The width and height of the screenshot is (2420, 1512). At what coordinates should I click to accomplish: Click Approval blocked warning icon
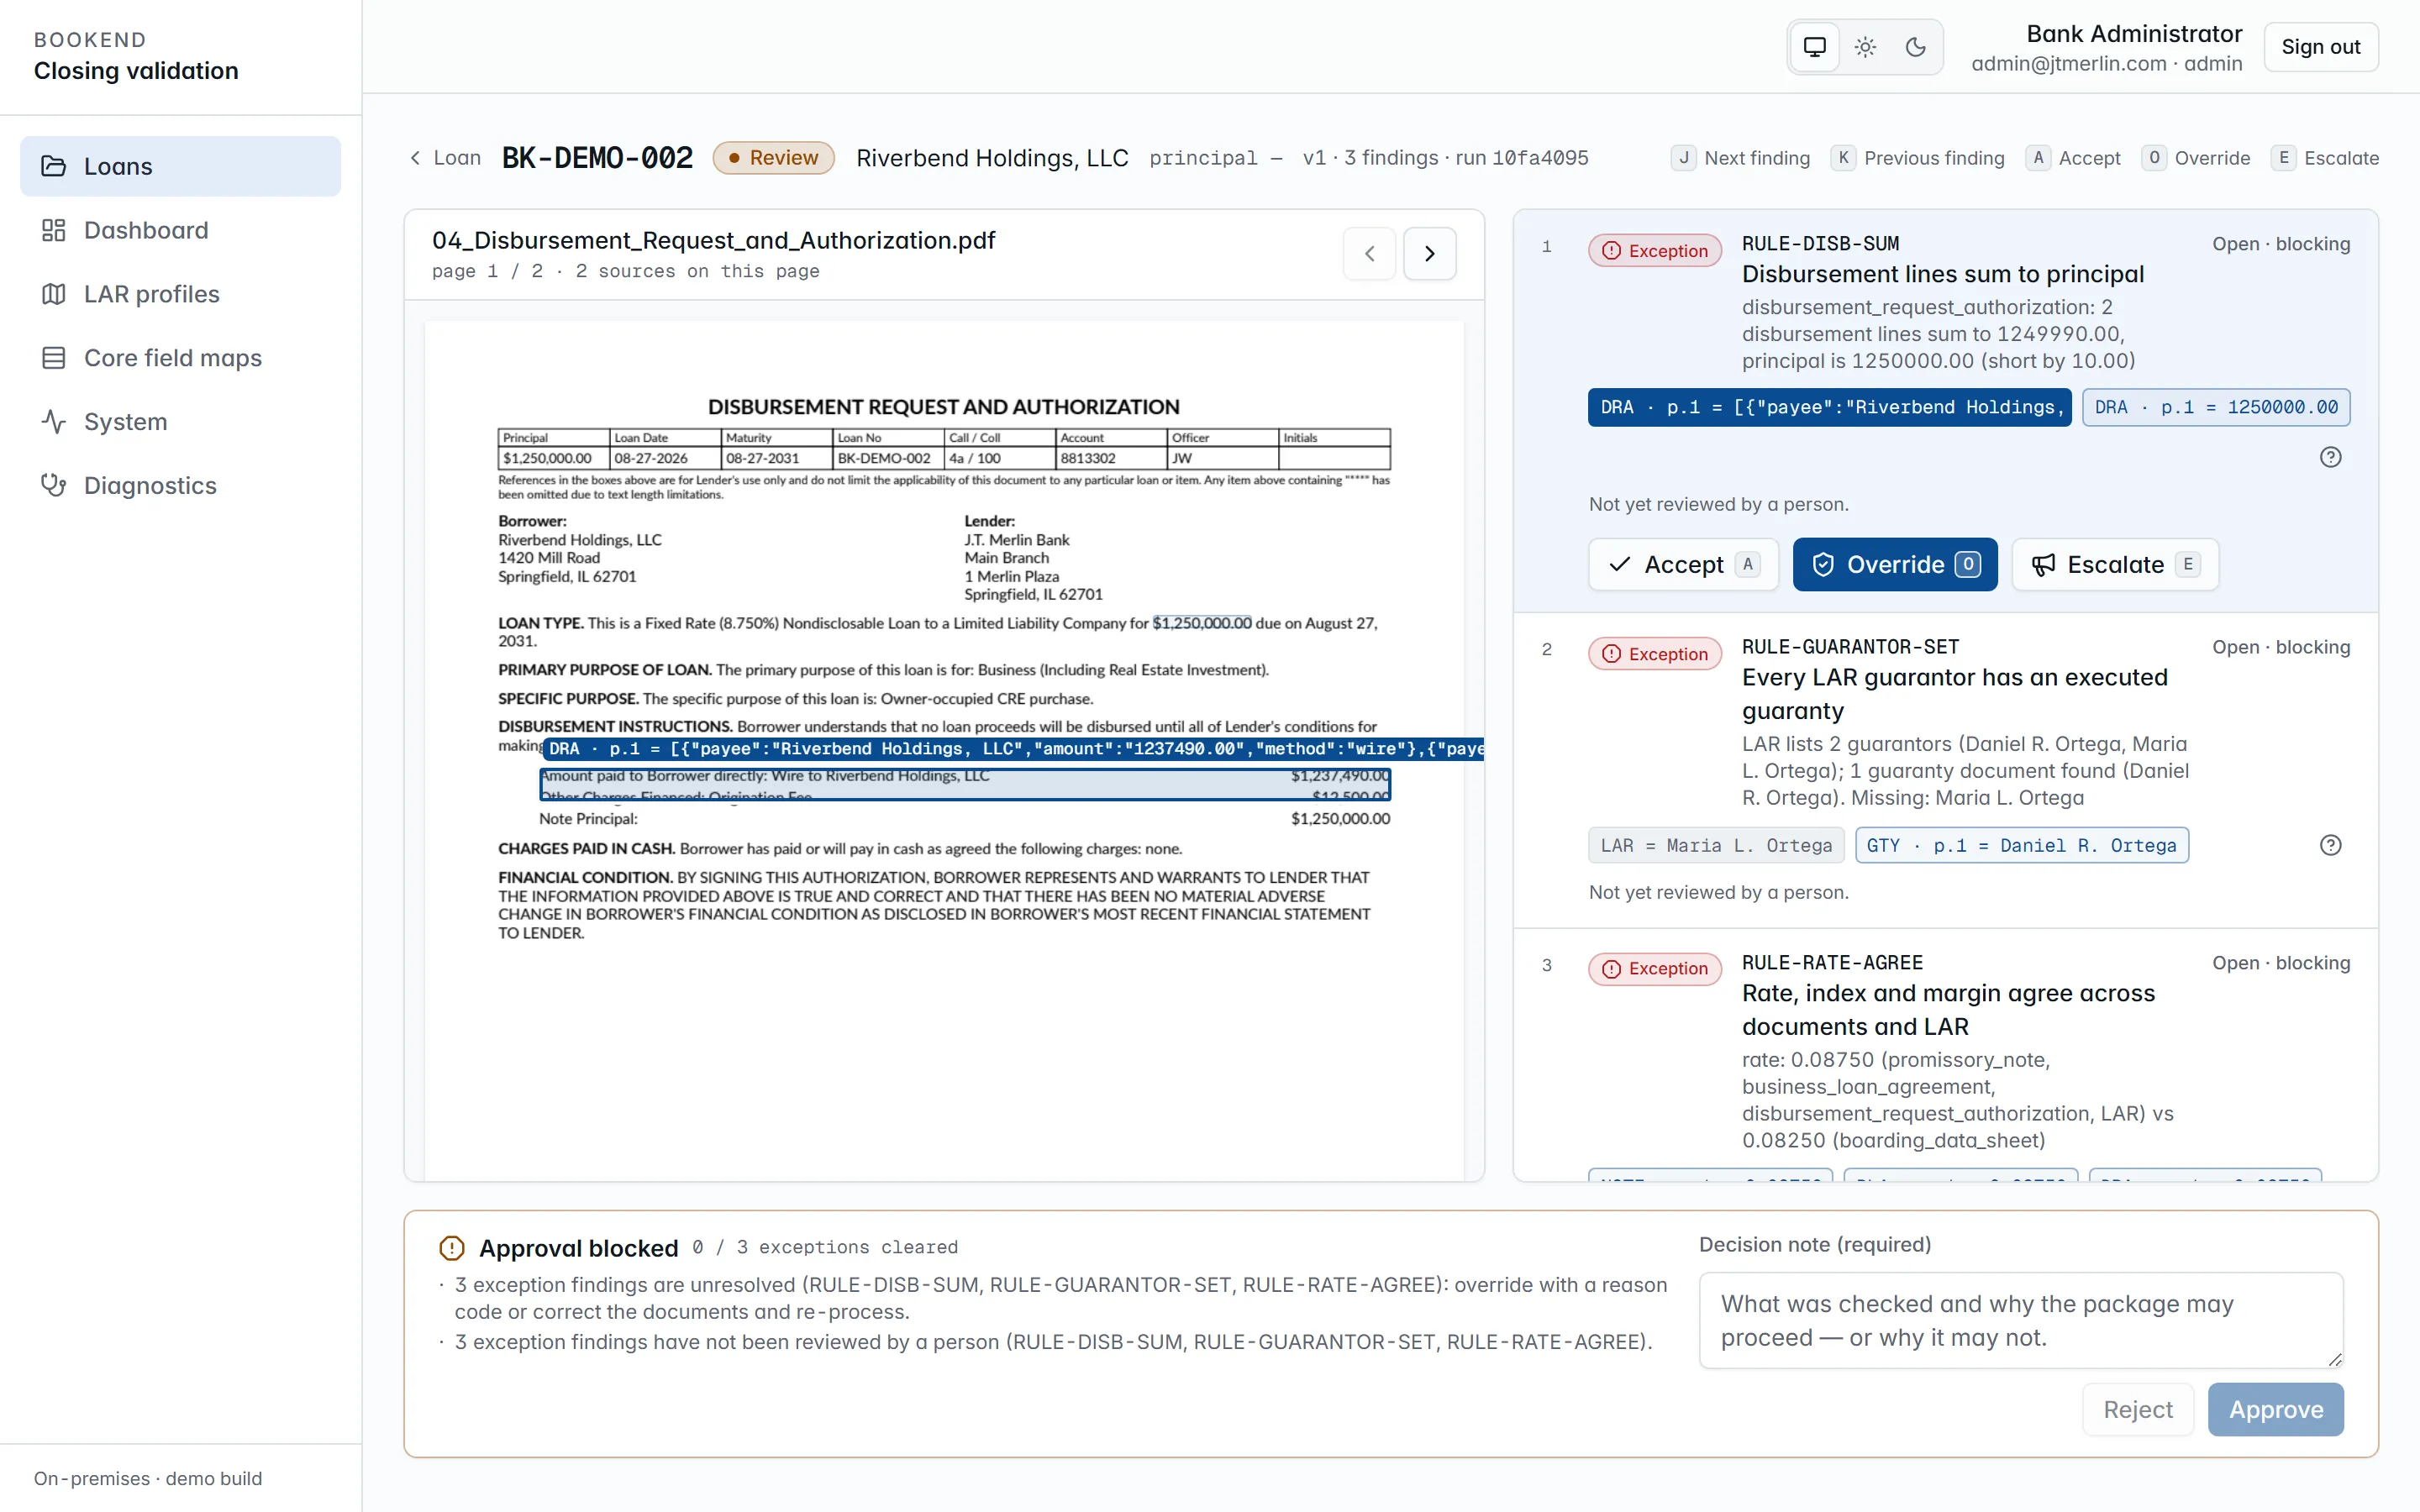[452, 1248]
